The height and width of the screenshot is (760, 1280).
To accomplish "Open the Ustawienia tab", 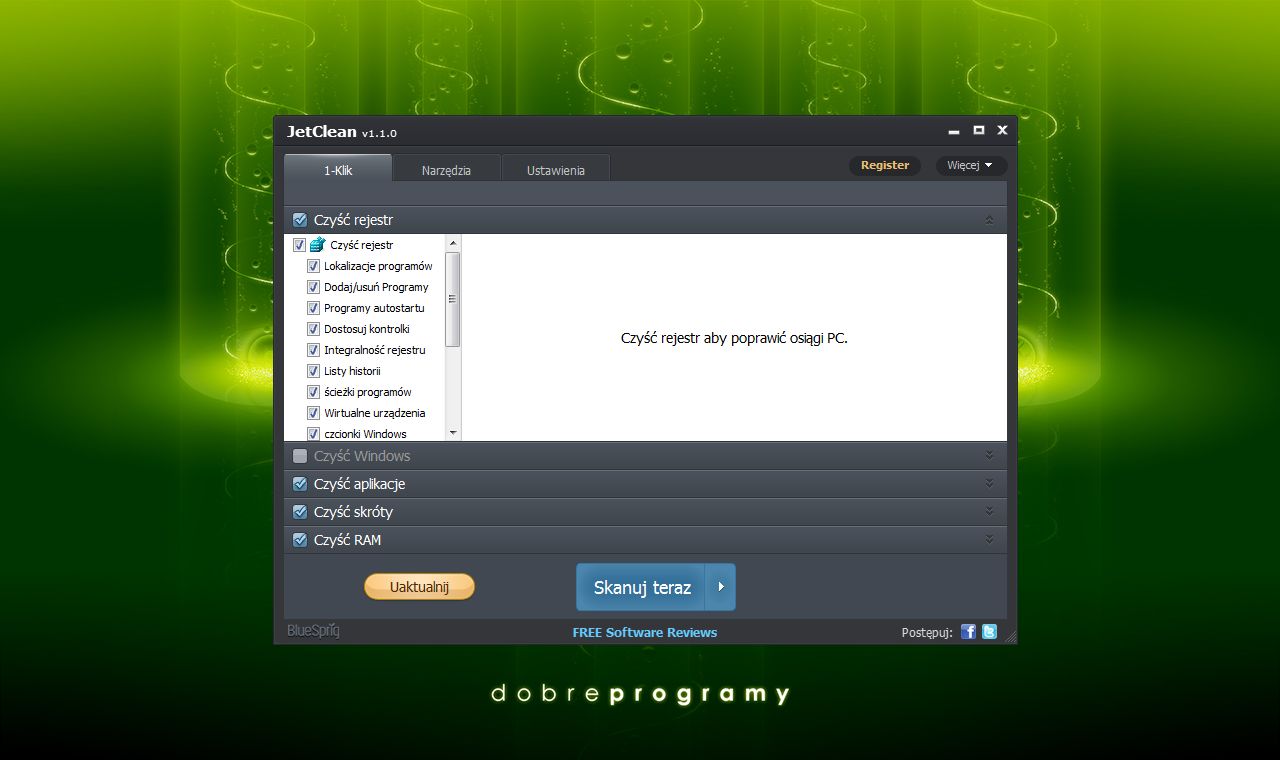I will point(556,170).
